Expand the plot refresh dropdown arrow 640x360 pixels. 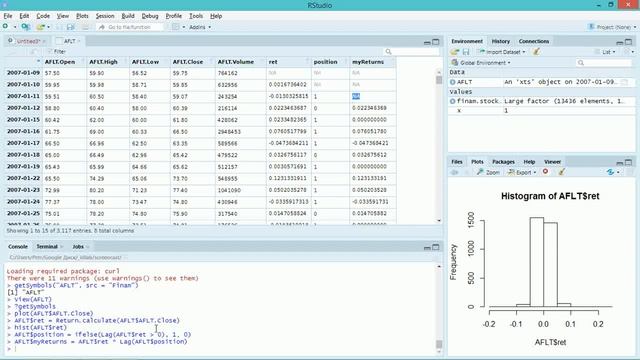618,172
